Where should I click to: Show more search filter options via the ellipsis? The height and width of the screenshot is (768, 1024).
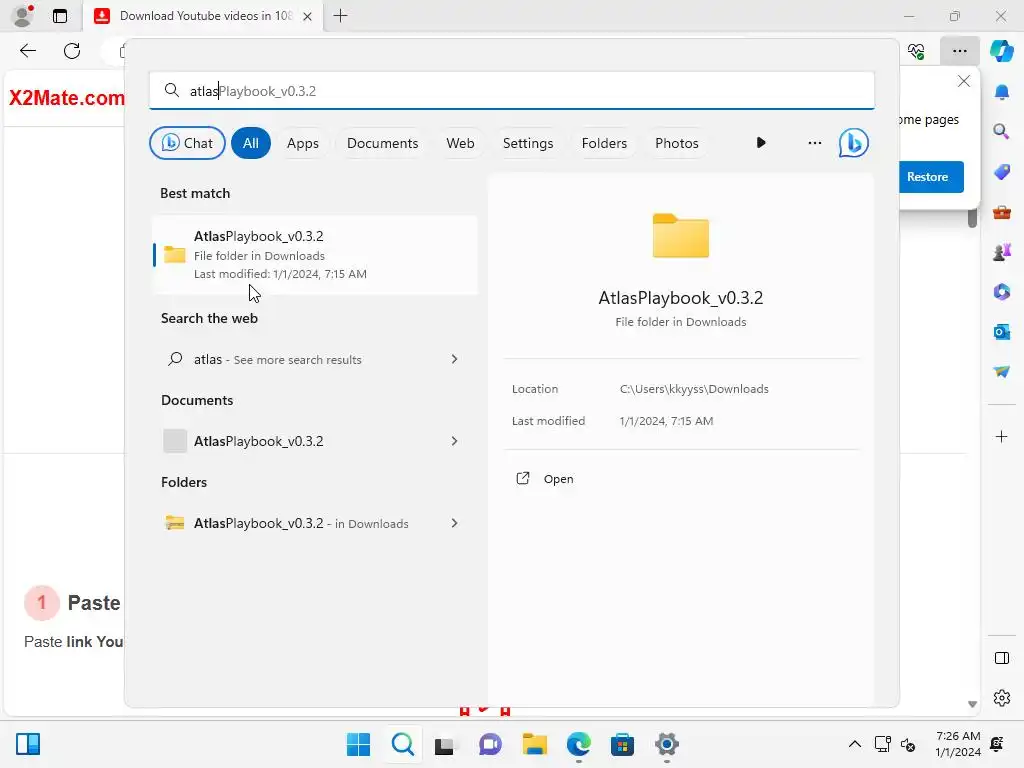(814, 143)
